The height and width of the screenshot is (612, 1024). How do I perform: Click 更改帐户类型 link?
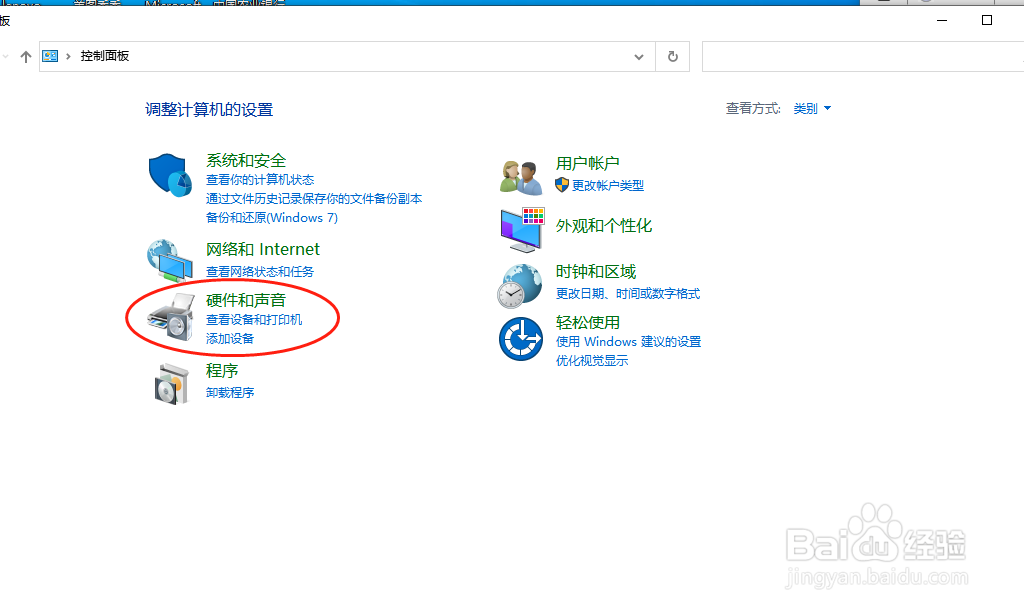click(608, 185)
